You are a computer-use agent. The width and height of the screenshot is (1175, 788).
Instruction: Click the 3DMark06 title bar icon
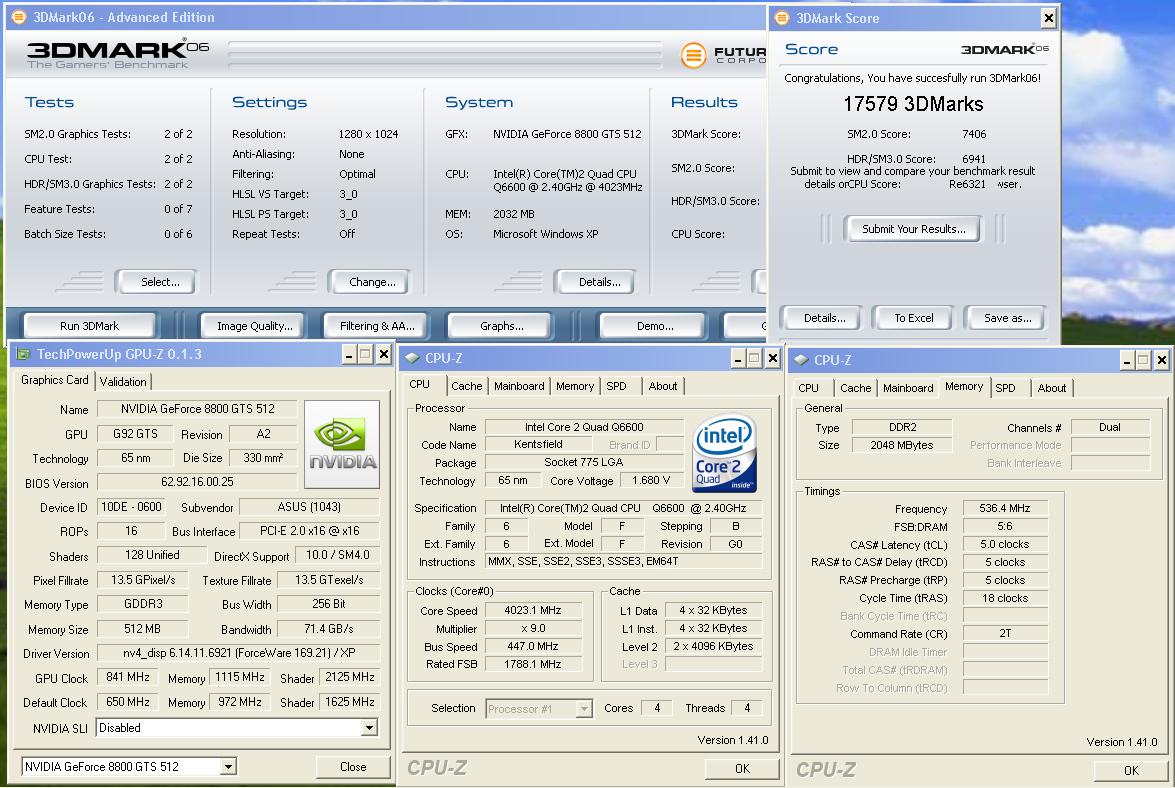[x=19, y=16]
